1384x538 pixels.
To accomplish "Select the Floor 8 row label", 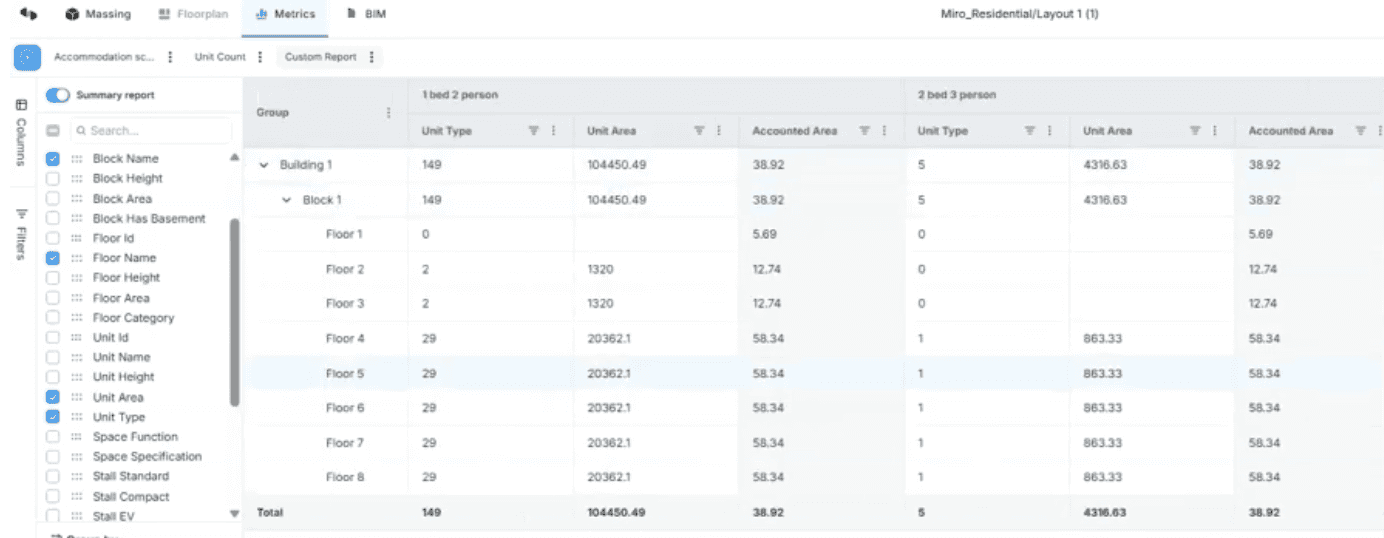I will point(344,477).
